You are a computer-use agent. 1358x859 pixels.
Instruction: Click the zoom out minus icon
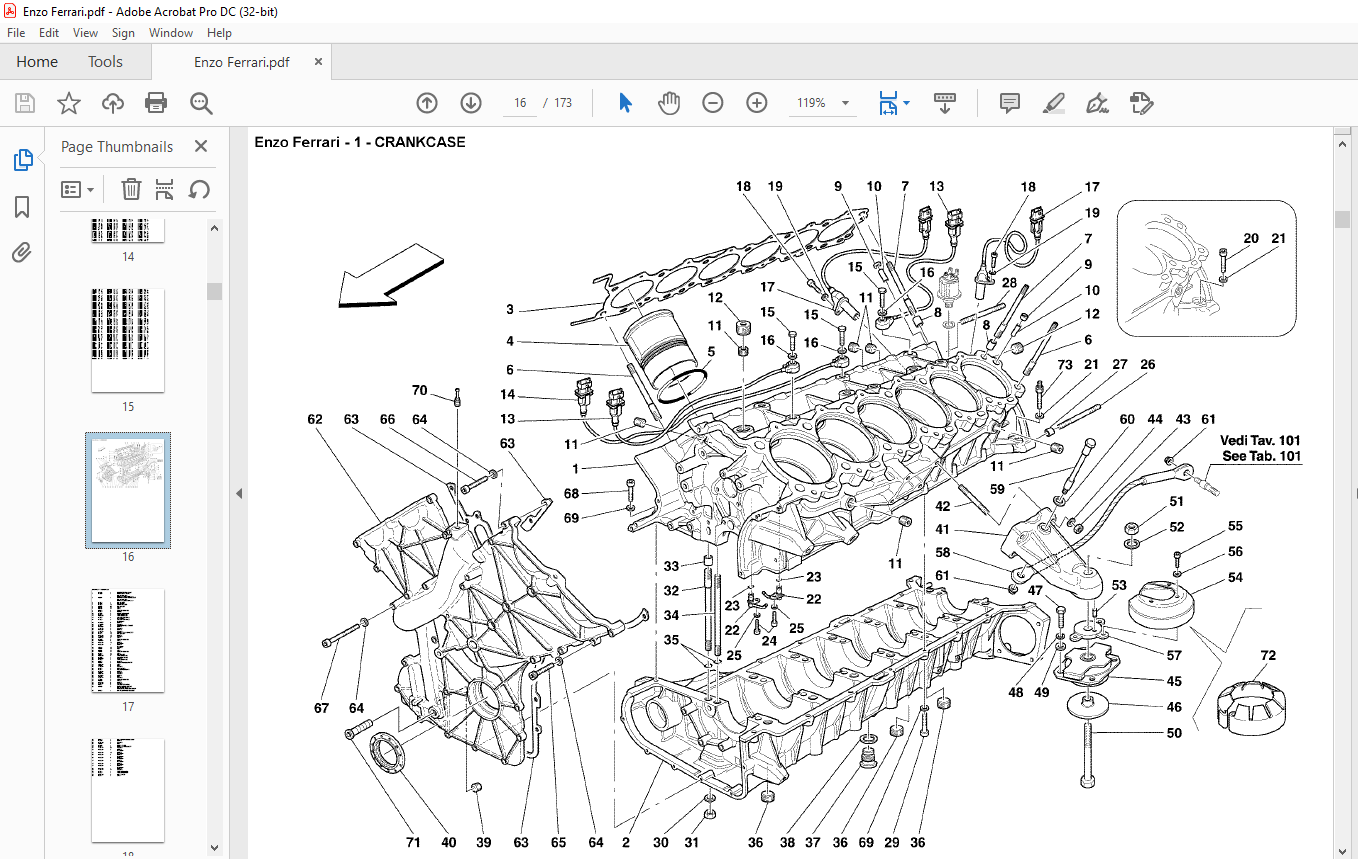(712, 103)
